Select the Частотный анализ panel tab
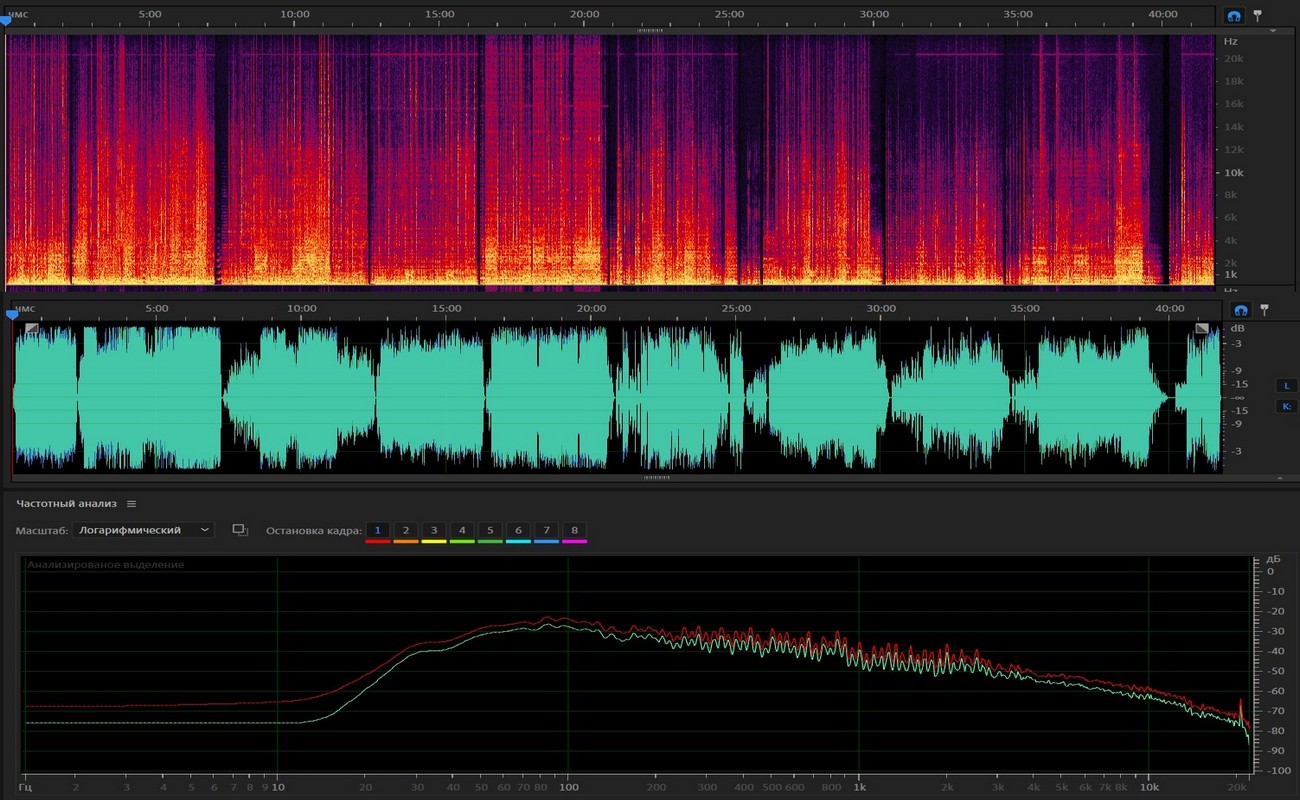The height and width of the screenshot is (800, 1300). click(66, 504)
